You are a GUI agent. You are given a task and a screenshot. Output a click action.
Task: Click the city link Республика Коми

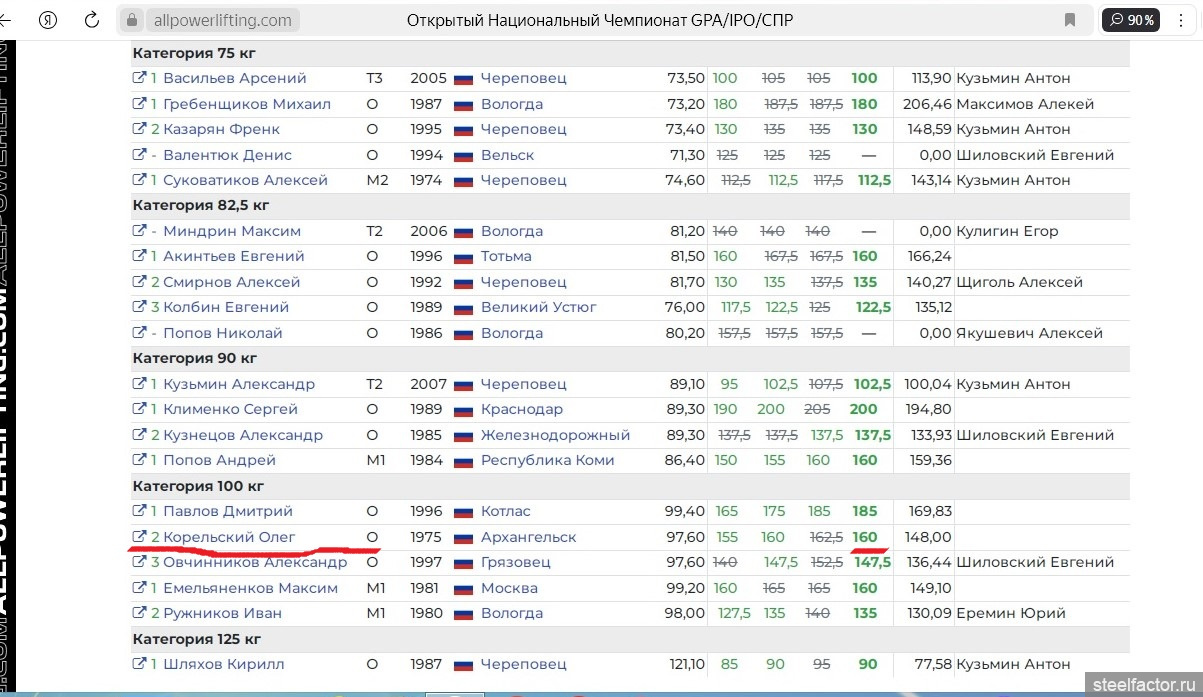tap(547, 460)
